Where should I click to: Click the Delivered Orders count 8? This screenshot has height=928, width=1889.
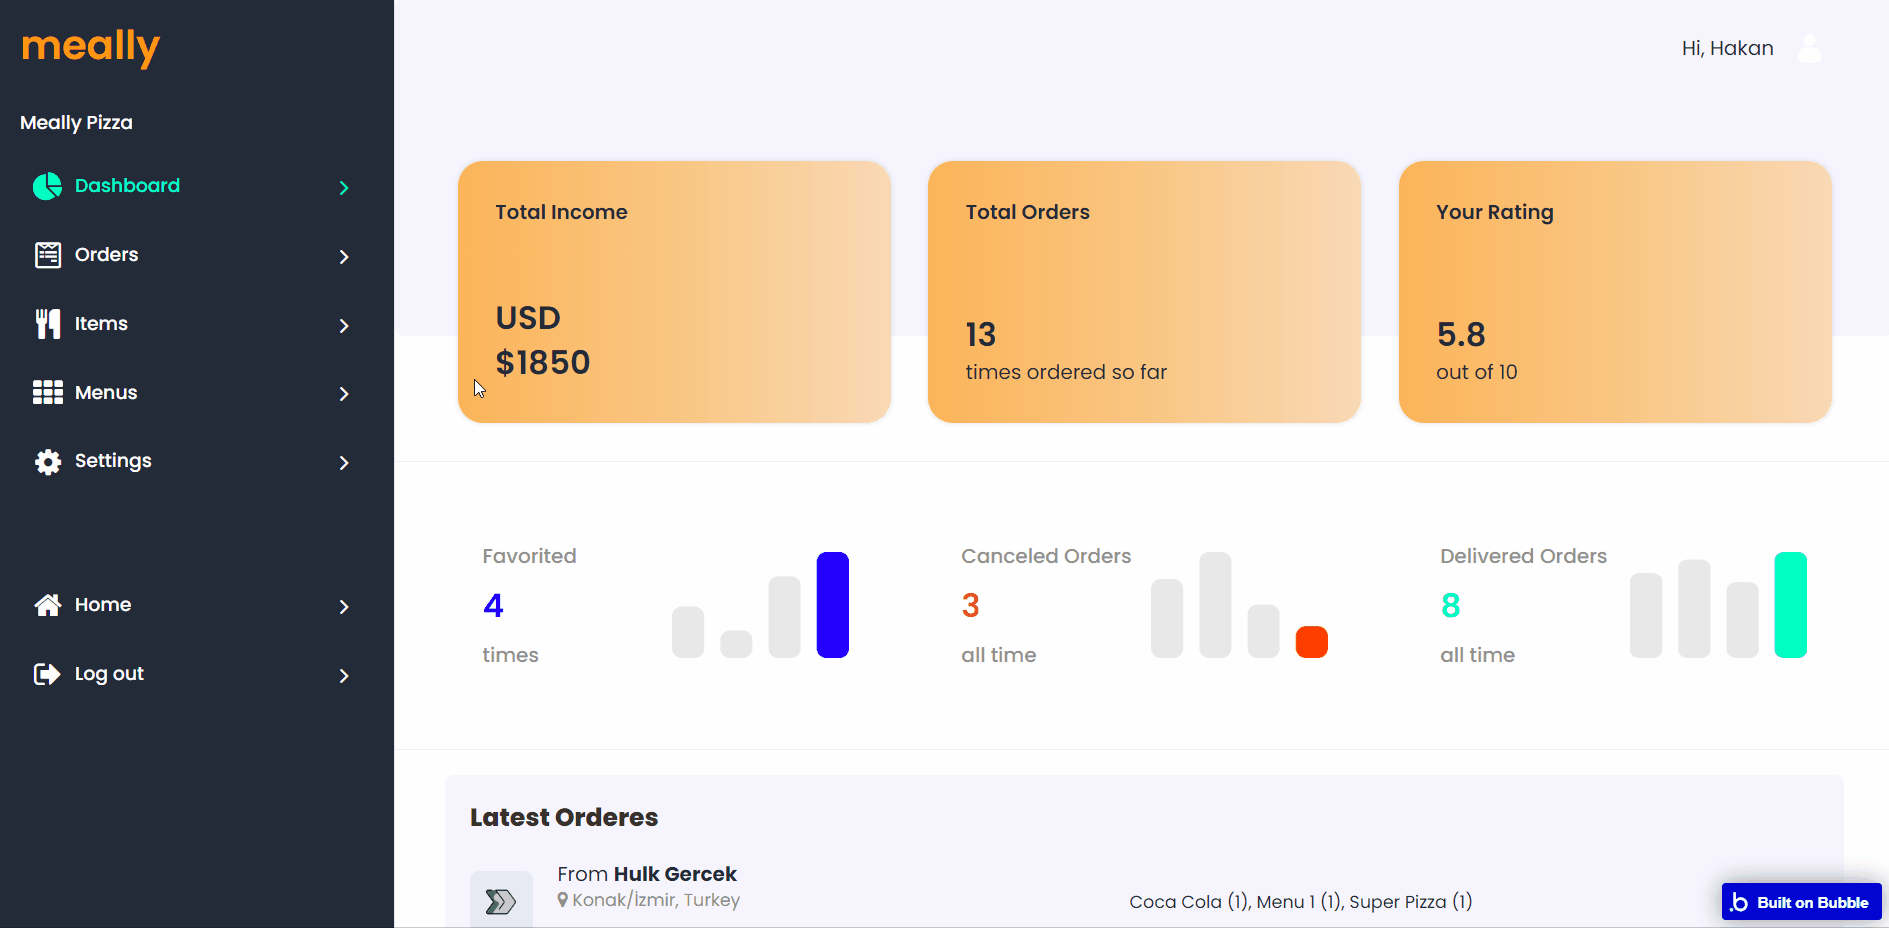pyautogui.click(x=1450, y=605)
